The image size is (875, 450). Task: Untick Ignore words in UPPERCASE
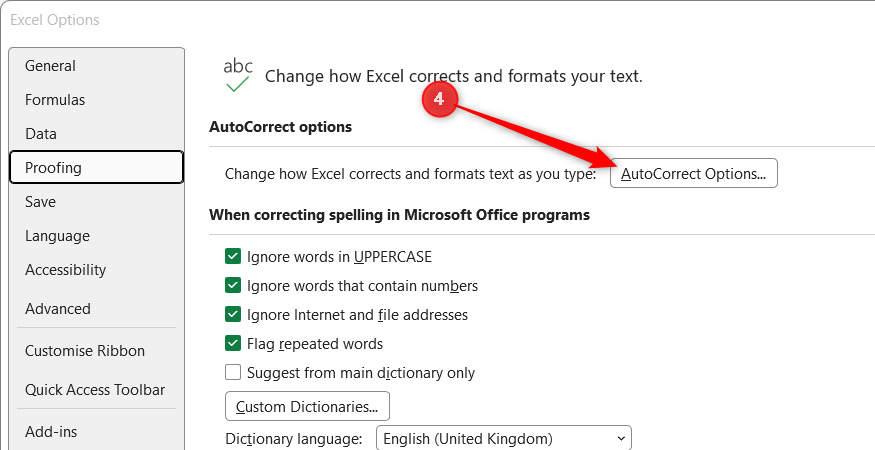233,256
